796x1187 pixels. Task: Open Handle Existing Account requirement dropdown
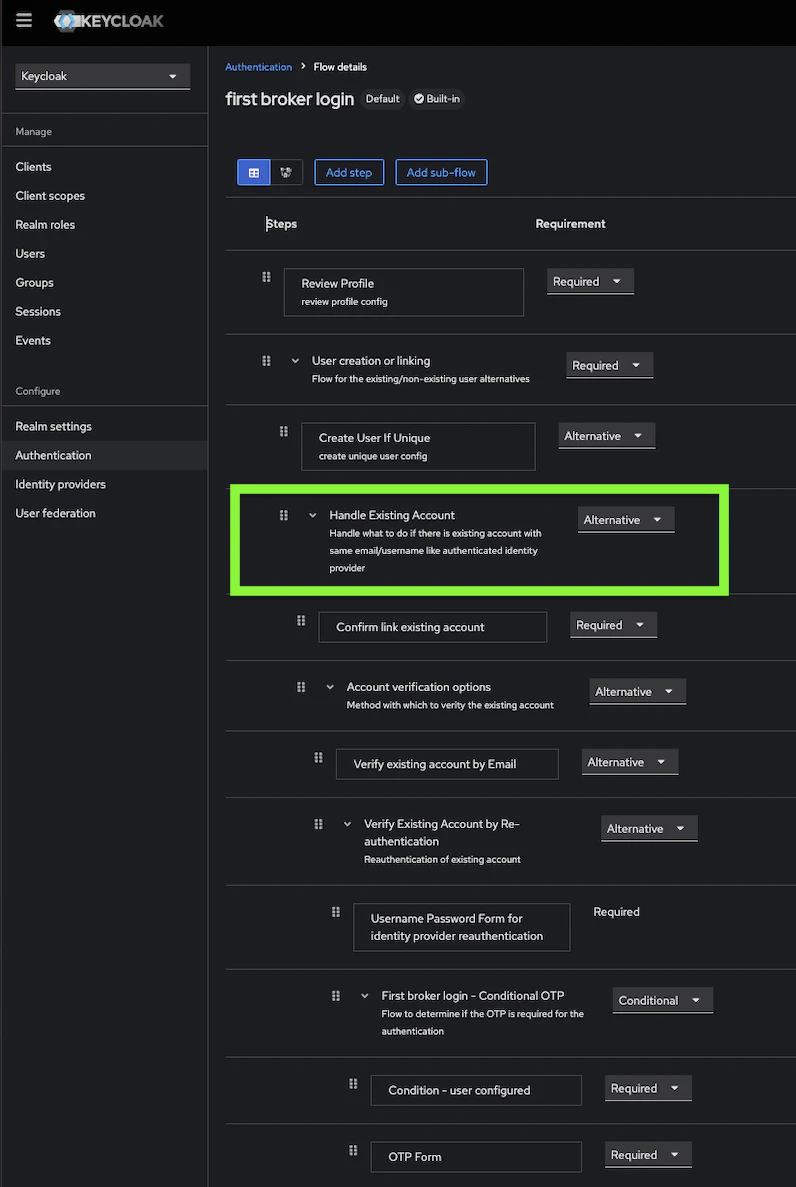[x=626, y=520]
